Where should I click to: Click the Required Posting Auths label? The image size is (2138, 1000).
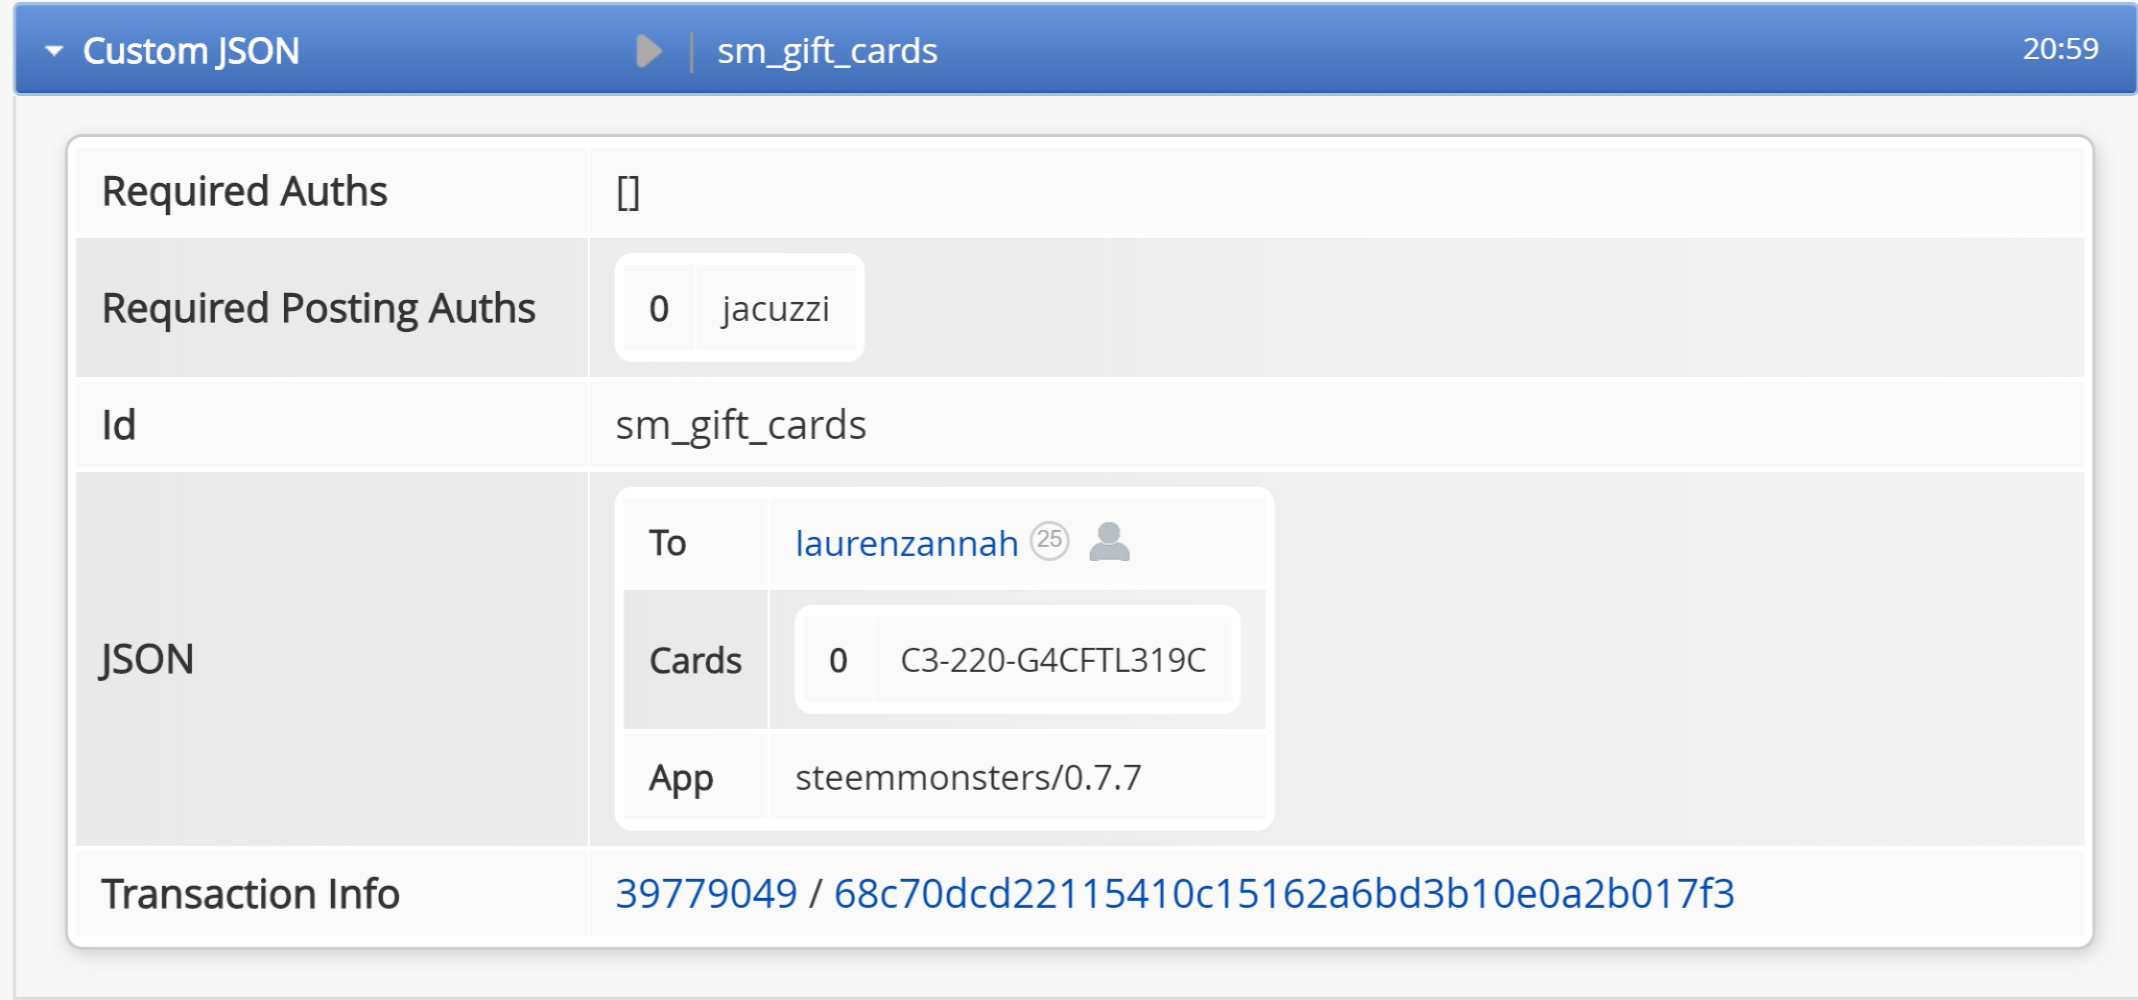pos(319,308)
